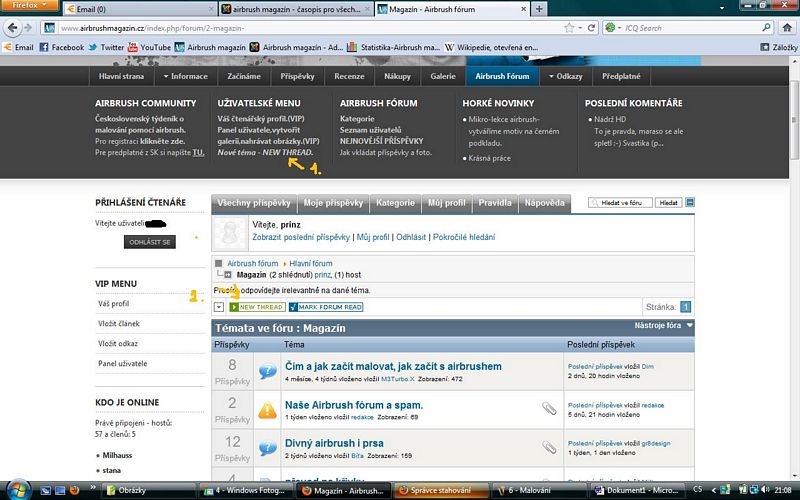Collapse the forum header with the minus toggle
Image resolution: width=800 pixels, height=500 pixels.
(689, 203)
